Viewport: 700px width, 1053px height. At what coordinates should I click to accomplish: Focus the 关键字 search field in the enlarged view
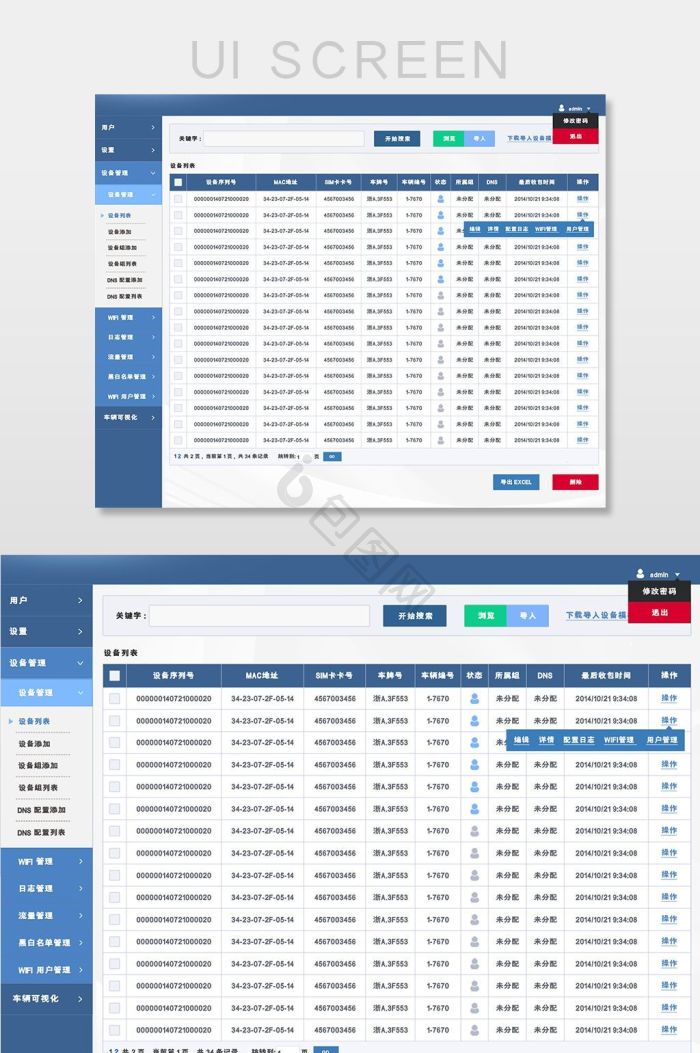(x=259, y=616)
